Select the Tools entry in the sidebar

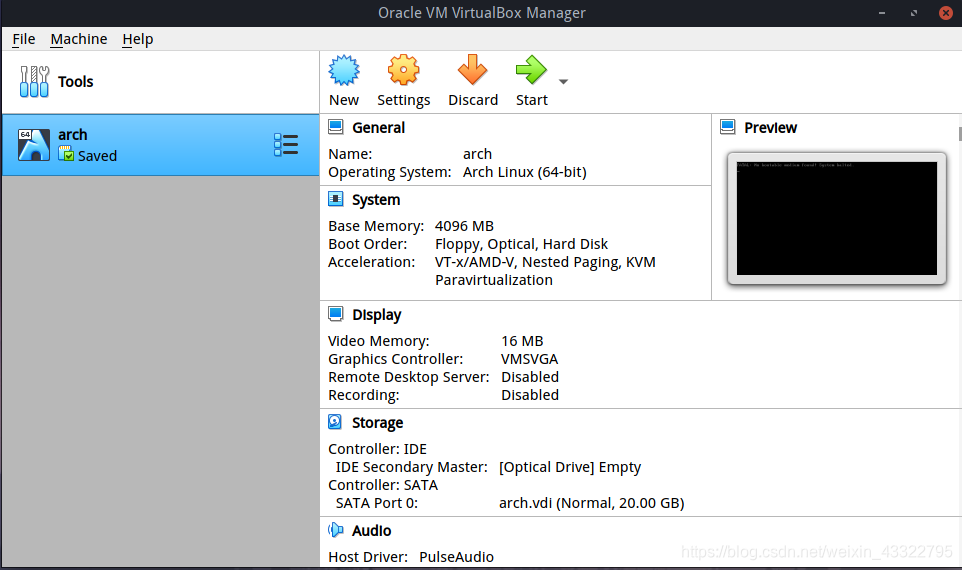(160, 82)
